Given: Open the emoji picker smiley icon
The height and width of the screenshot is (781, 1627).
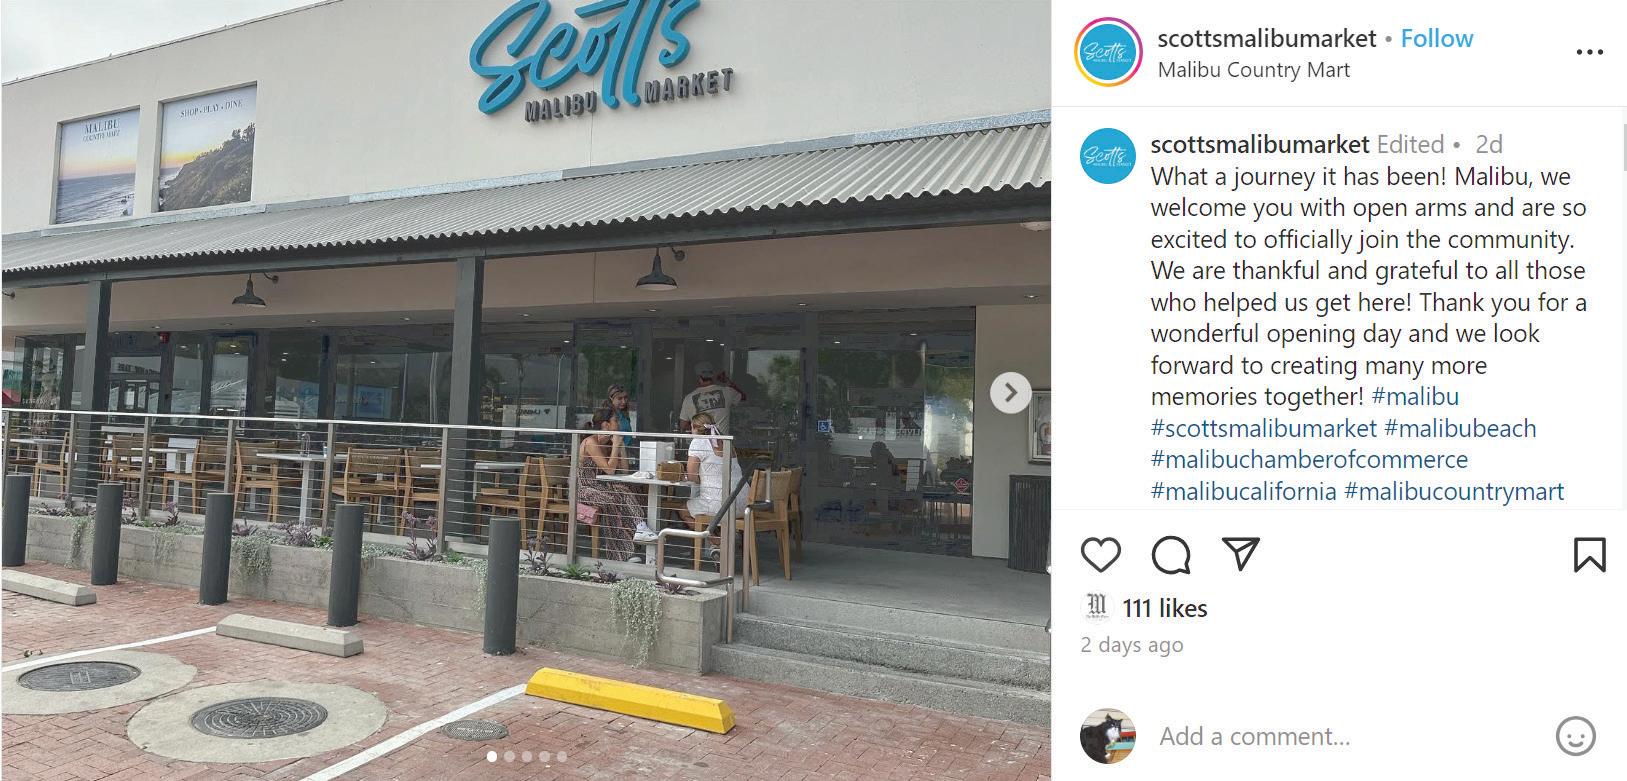Looking at the screenshot, I should pyautogui.click(x=1575, y=736).
